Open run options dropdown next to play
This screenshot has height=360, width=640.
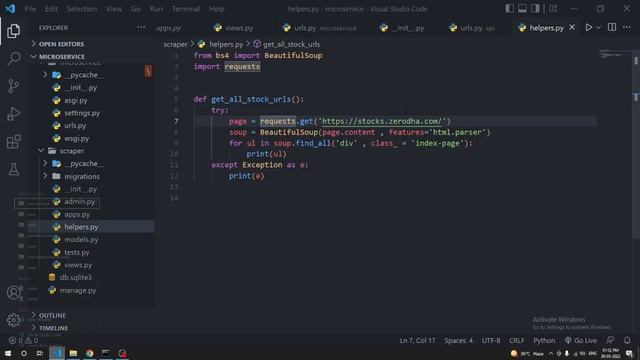(598, 27)
